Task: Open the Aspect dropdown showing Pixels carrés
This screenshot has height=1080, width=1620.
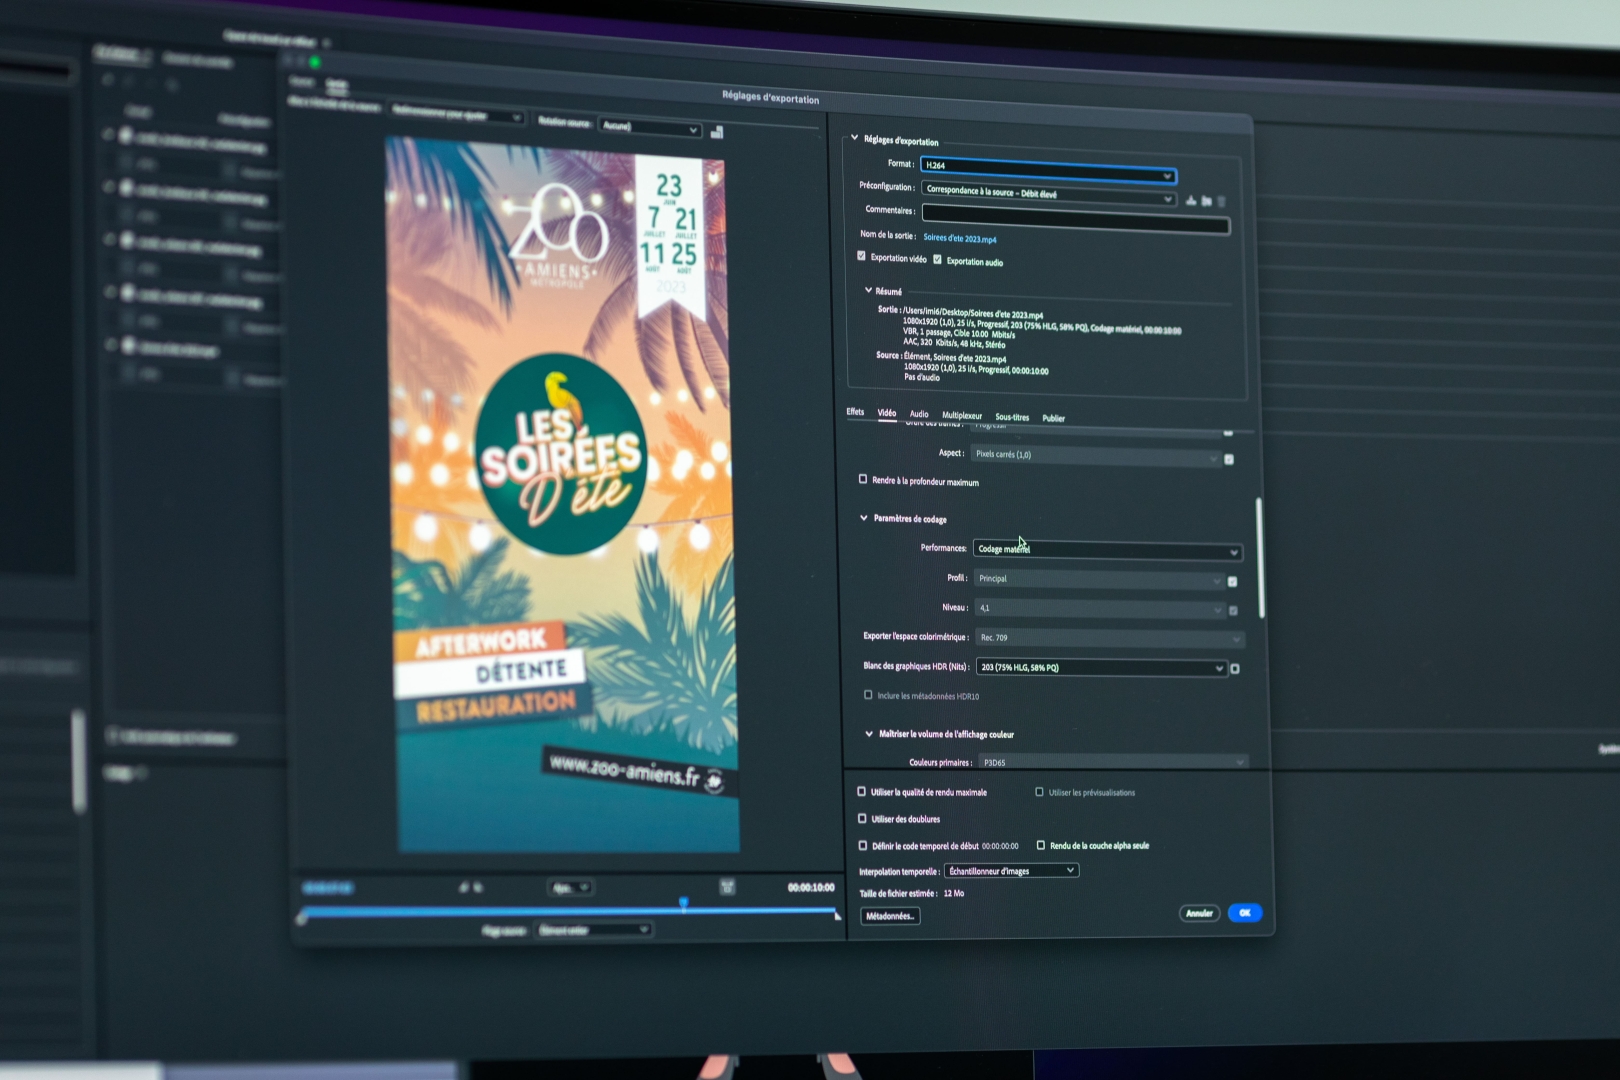Action: click(x=1095, y=456)
